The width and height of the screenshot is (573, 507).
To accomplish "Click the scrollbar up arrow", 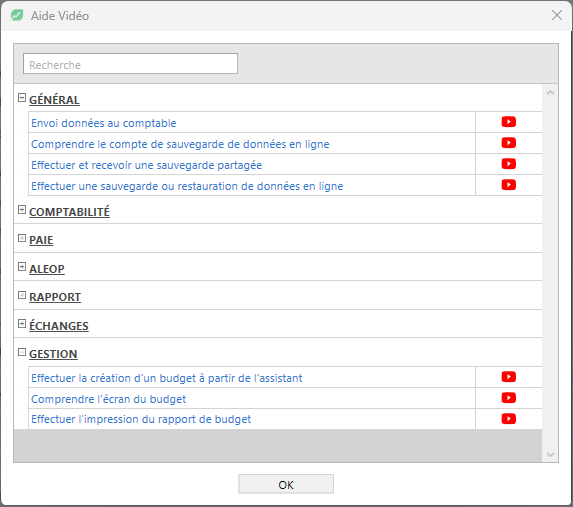I will coord(550,93).
